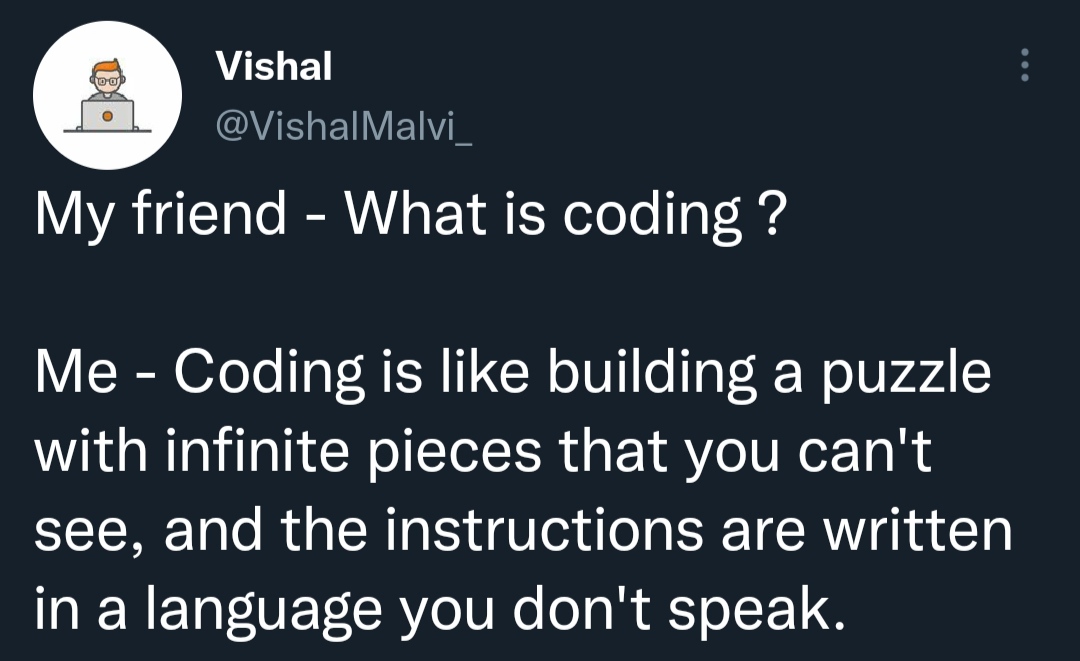1080x661 pixels.
Task: Click Vishal's profile avatar picture
Action: tap(107, 96)
